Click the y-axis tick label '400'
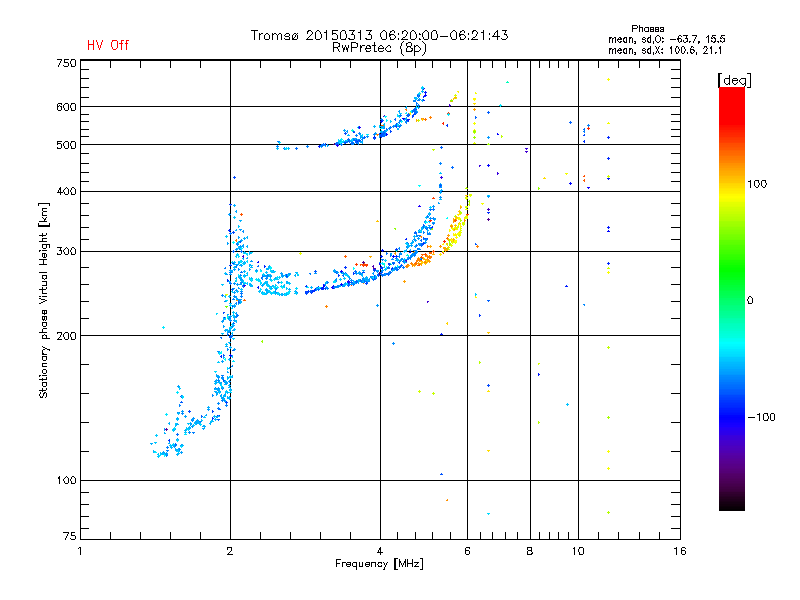 (66, 191)
